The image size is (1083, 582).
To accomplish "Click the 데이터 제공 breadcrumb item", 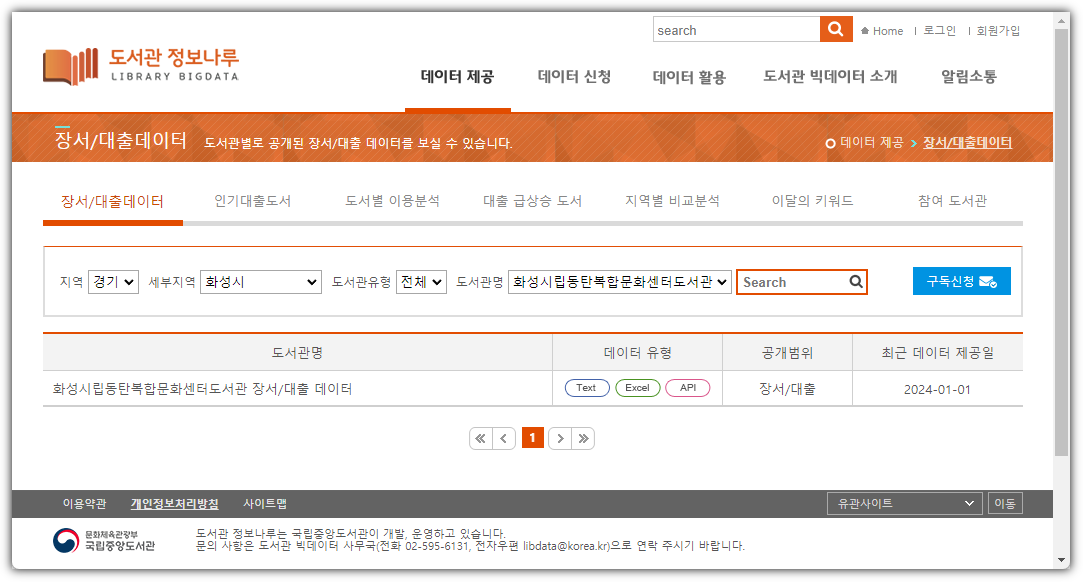I will tap(872, 142).
